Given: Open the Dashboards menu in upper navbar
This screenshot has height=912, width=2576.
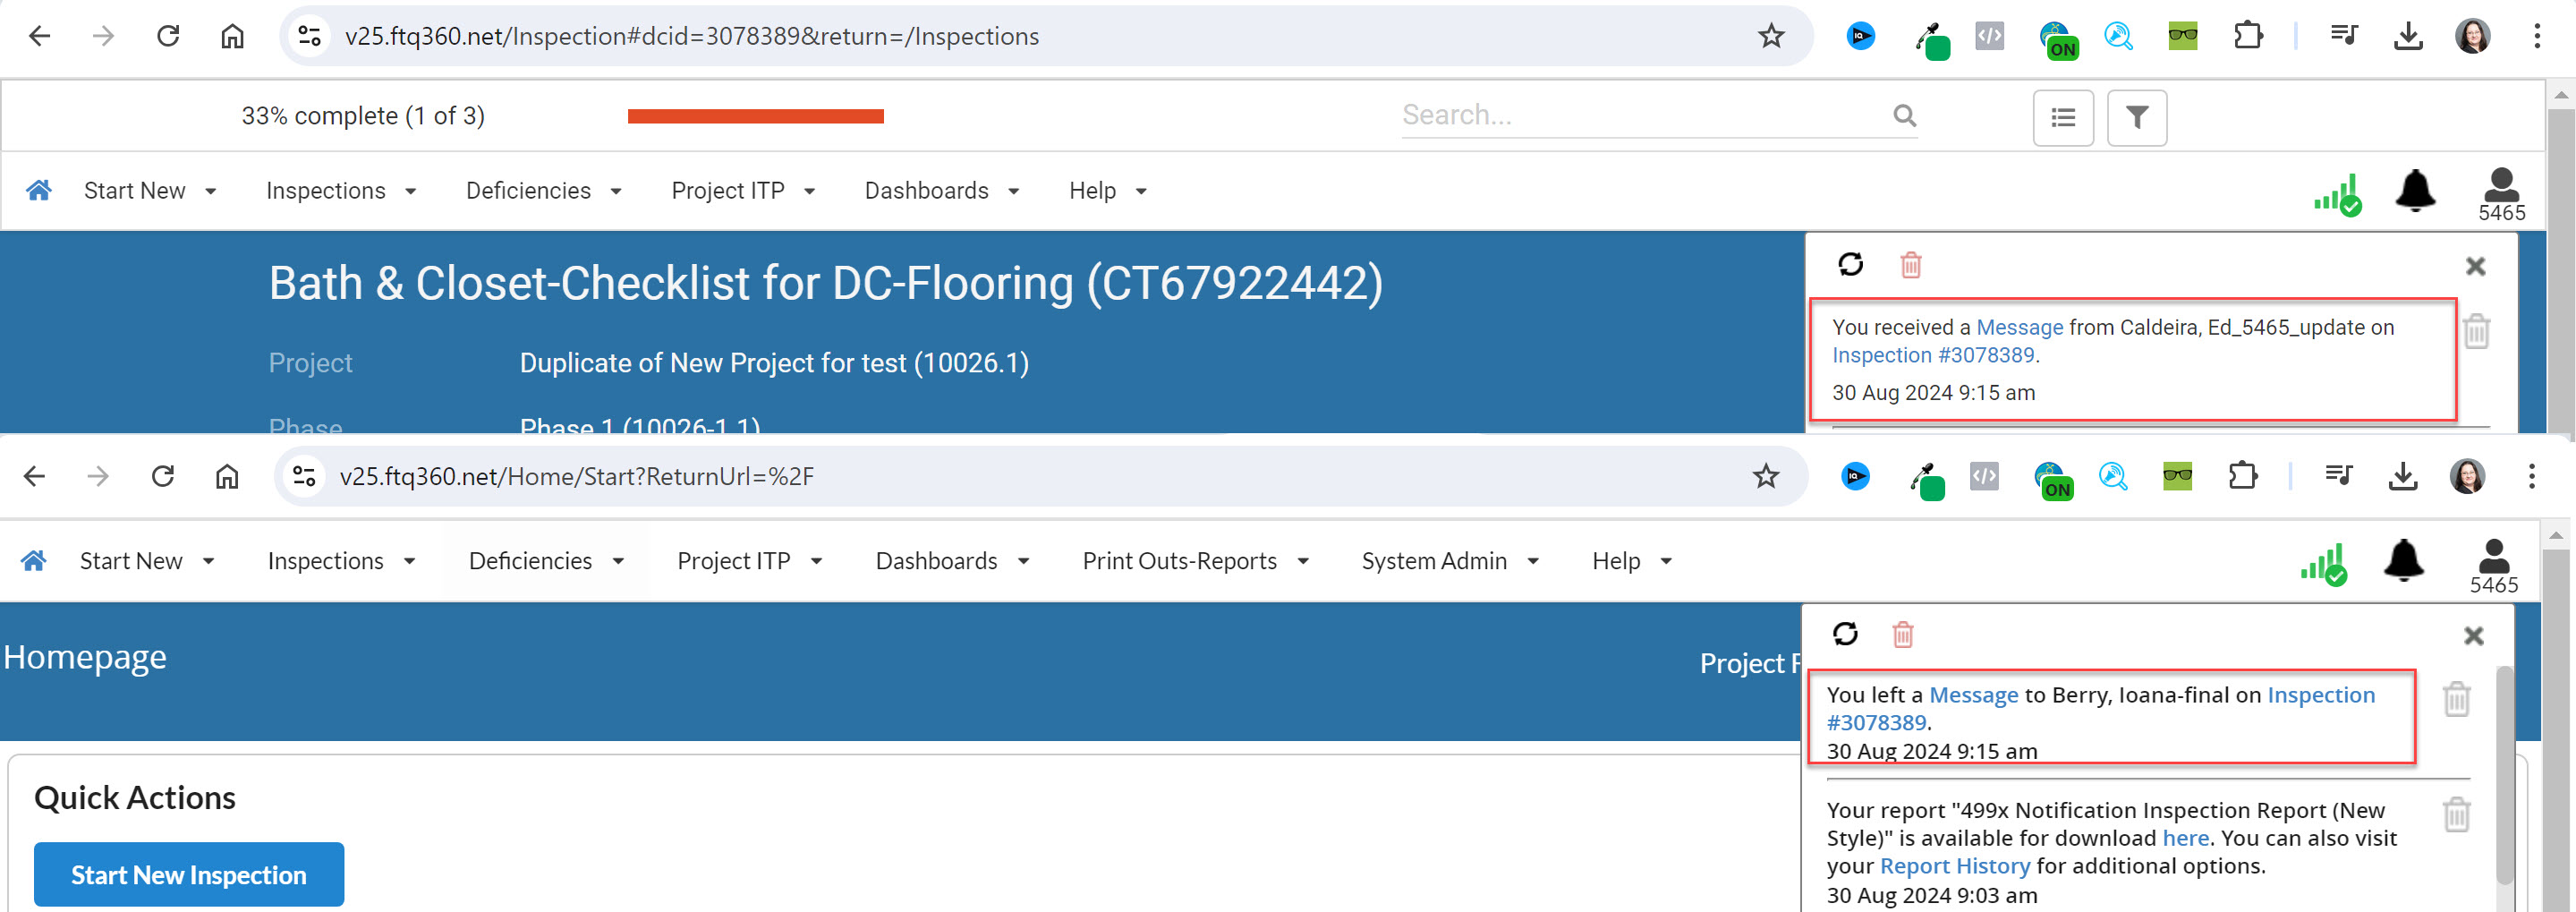Looking at the screenshot, I should point(941,191).
